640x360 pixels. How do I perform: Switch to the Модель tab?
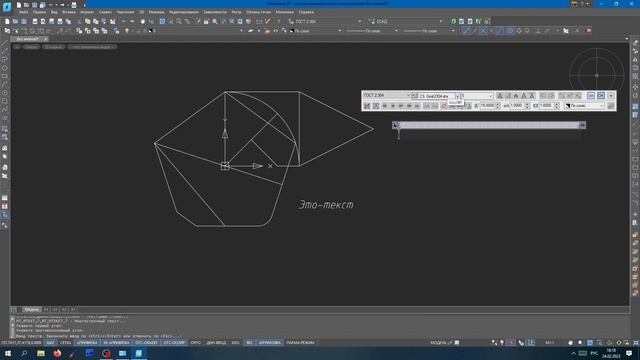[x=31, y=310]
